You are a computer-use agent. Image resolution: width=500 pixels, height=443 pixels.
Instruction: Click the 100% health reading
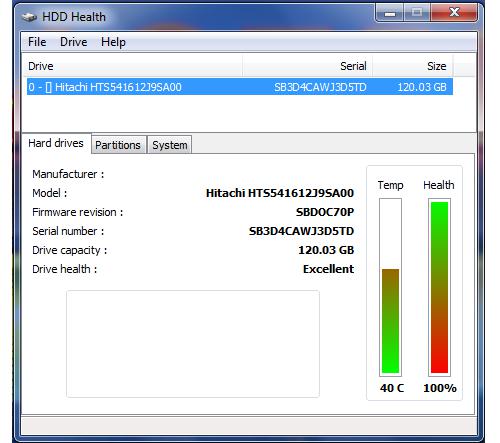440,388
